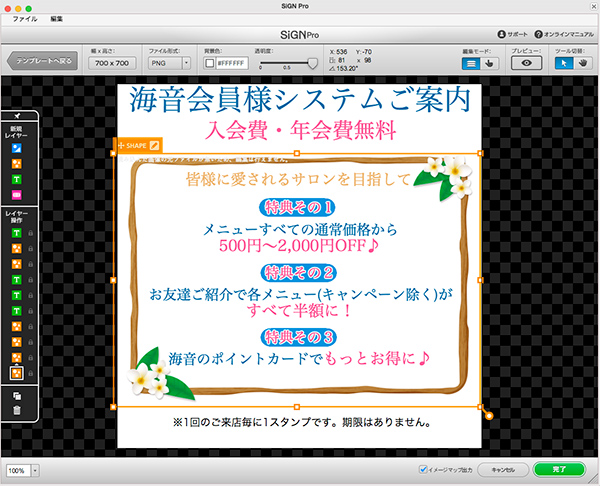Switch to hand pan tool
The image size is (600, 486).
pos(582,62)
